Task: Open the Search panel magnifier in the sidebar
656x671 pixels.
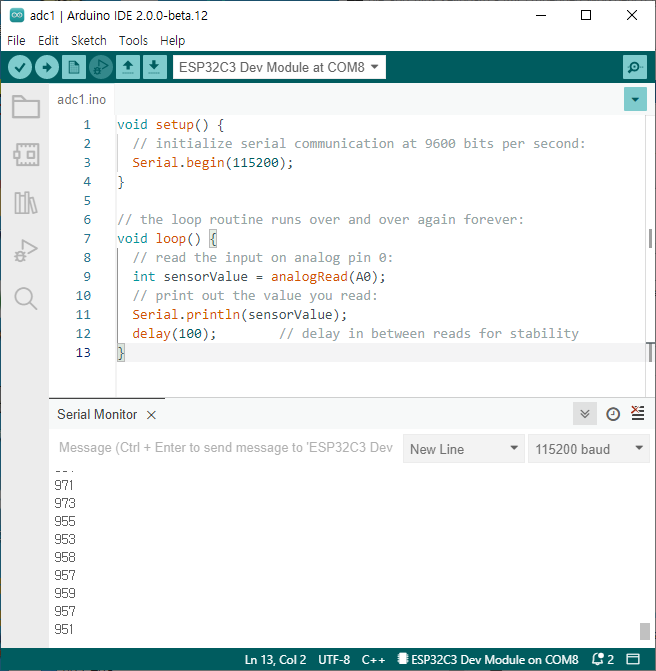Action: [26, 298]
